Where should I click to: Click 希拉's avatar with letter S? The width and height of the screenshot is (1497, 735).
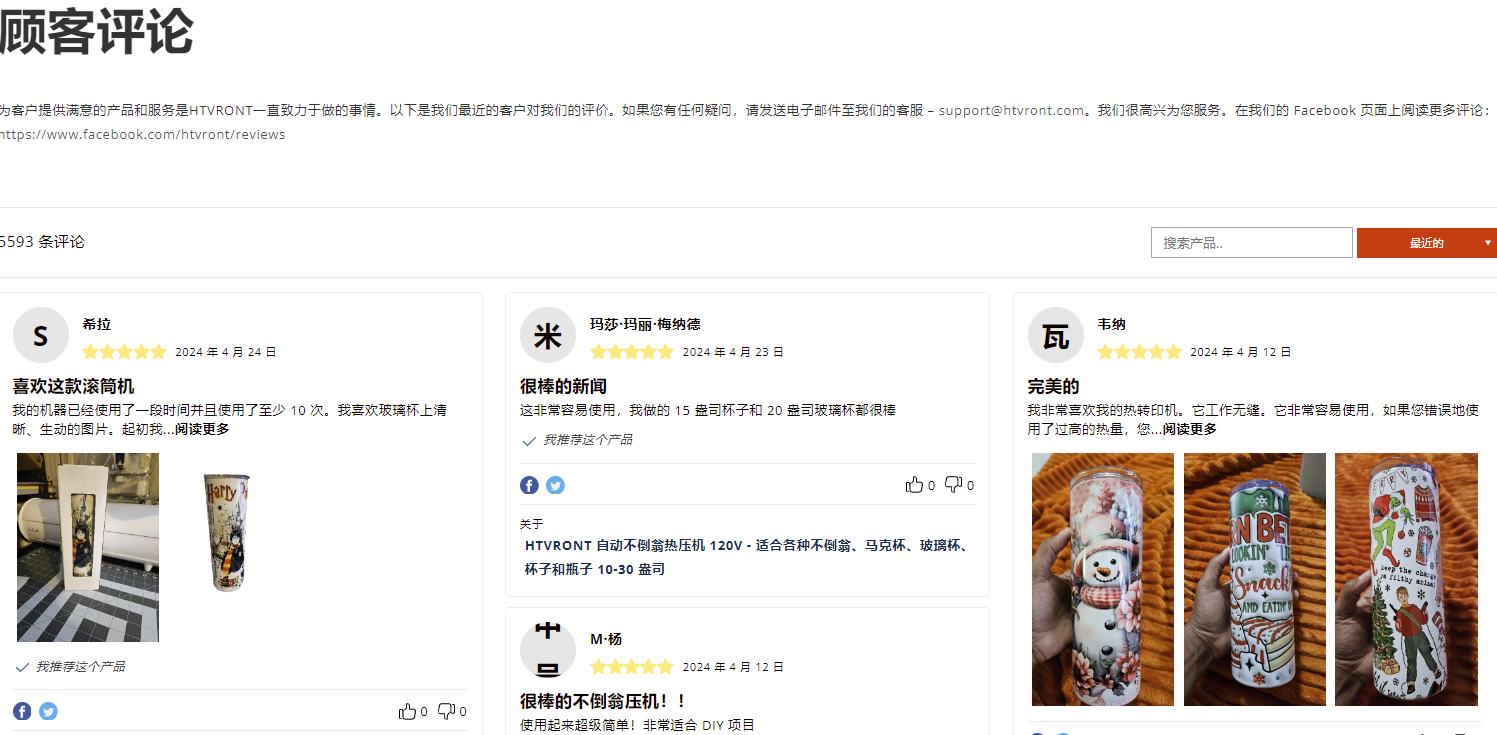pyautogui.click(x=40, y=336)
